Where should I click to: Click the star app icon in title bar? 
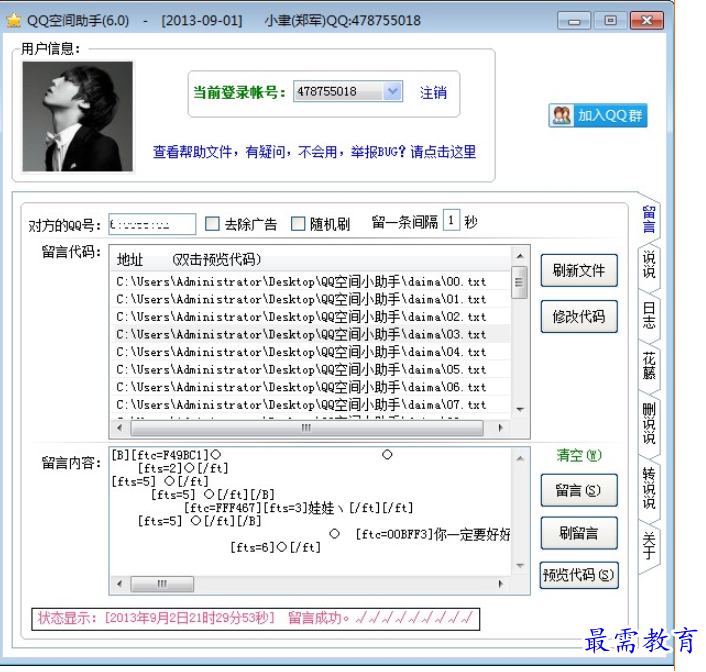[x=14, y=20]
